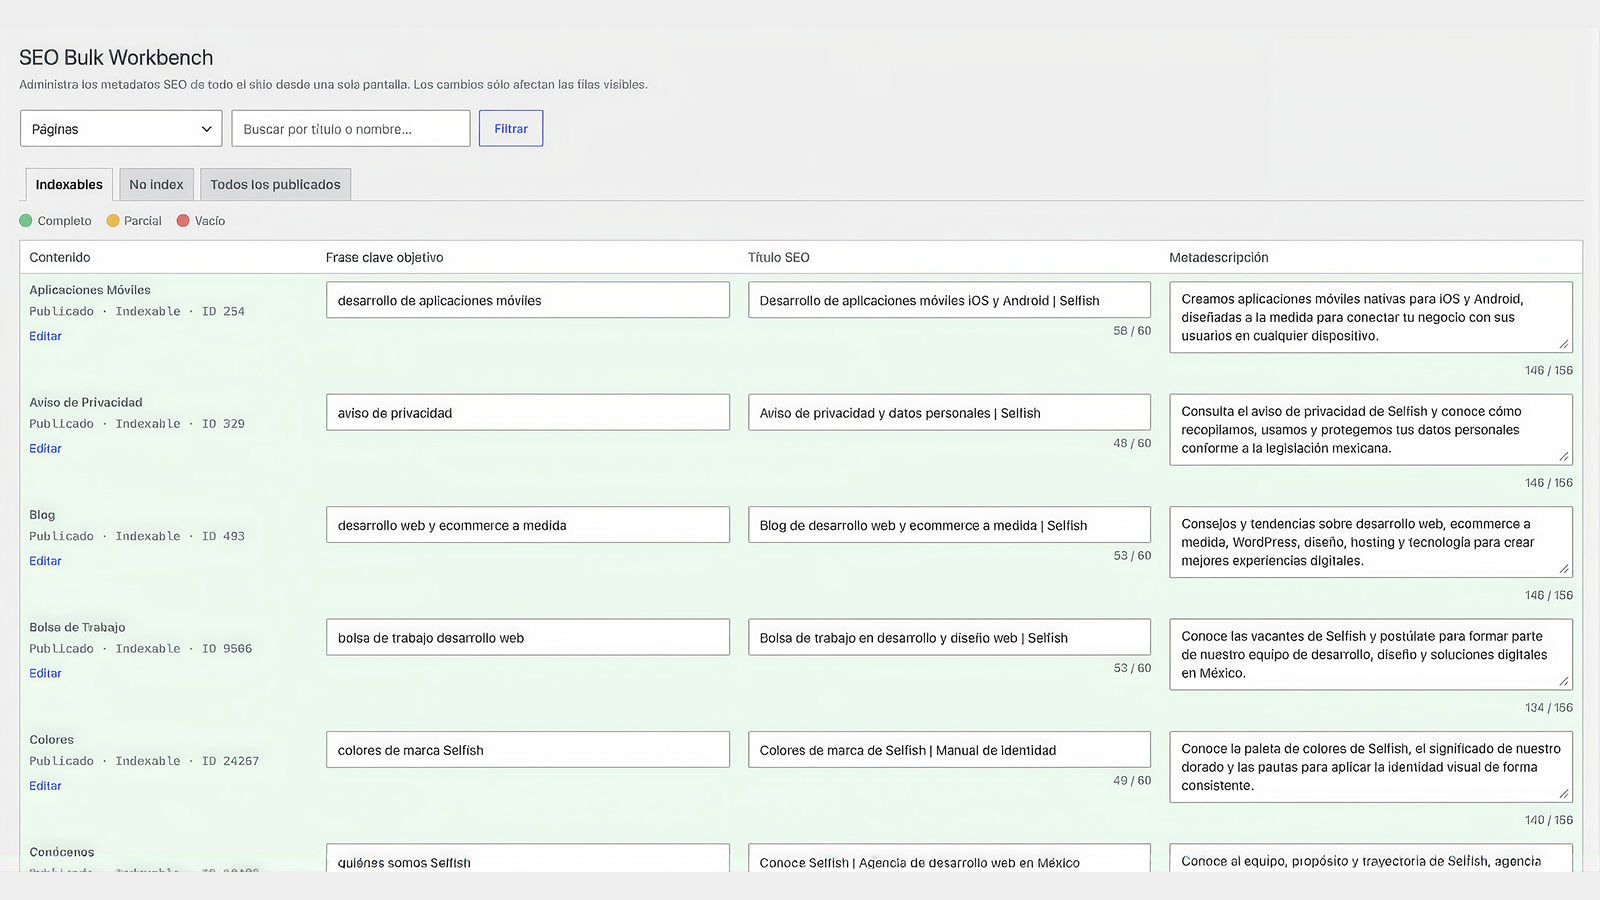Click the '134 / 156' description counter
1600x900 pixels.
pos(1549,708)
